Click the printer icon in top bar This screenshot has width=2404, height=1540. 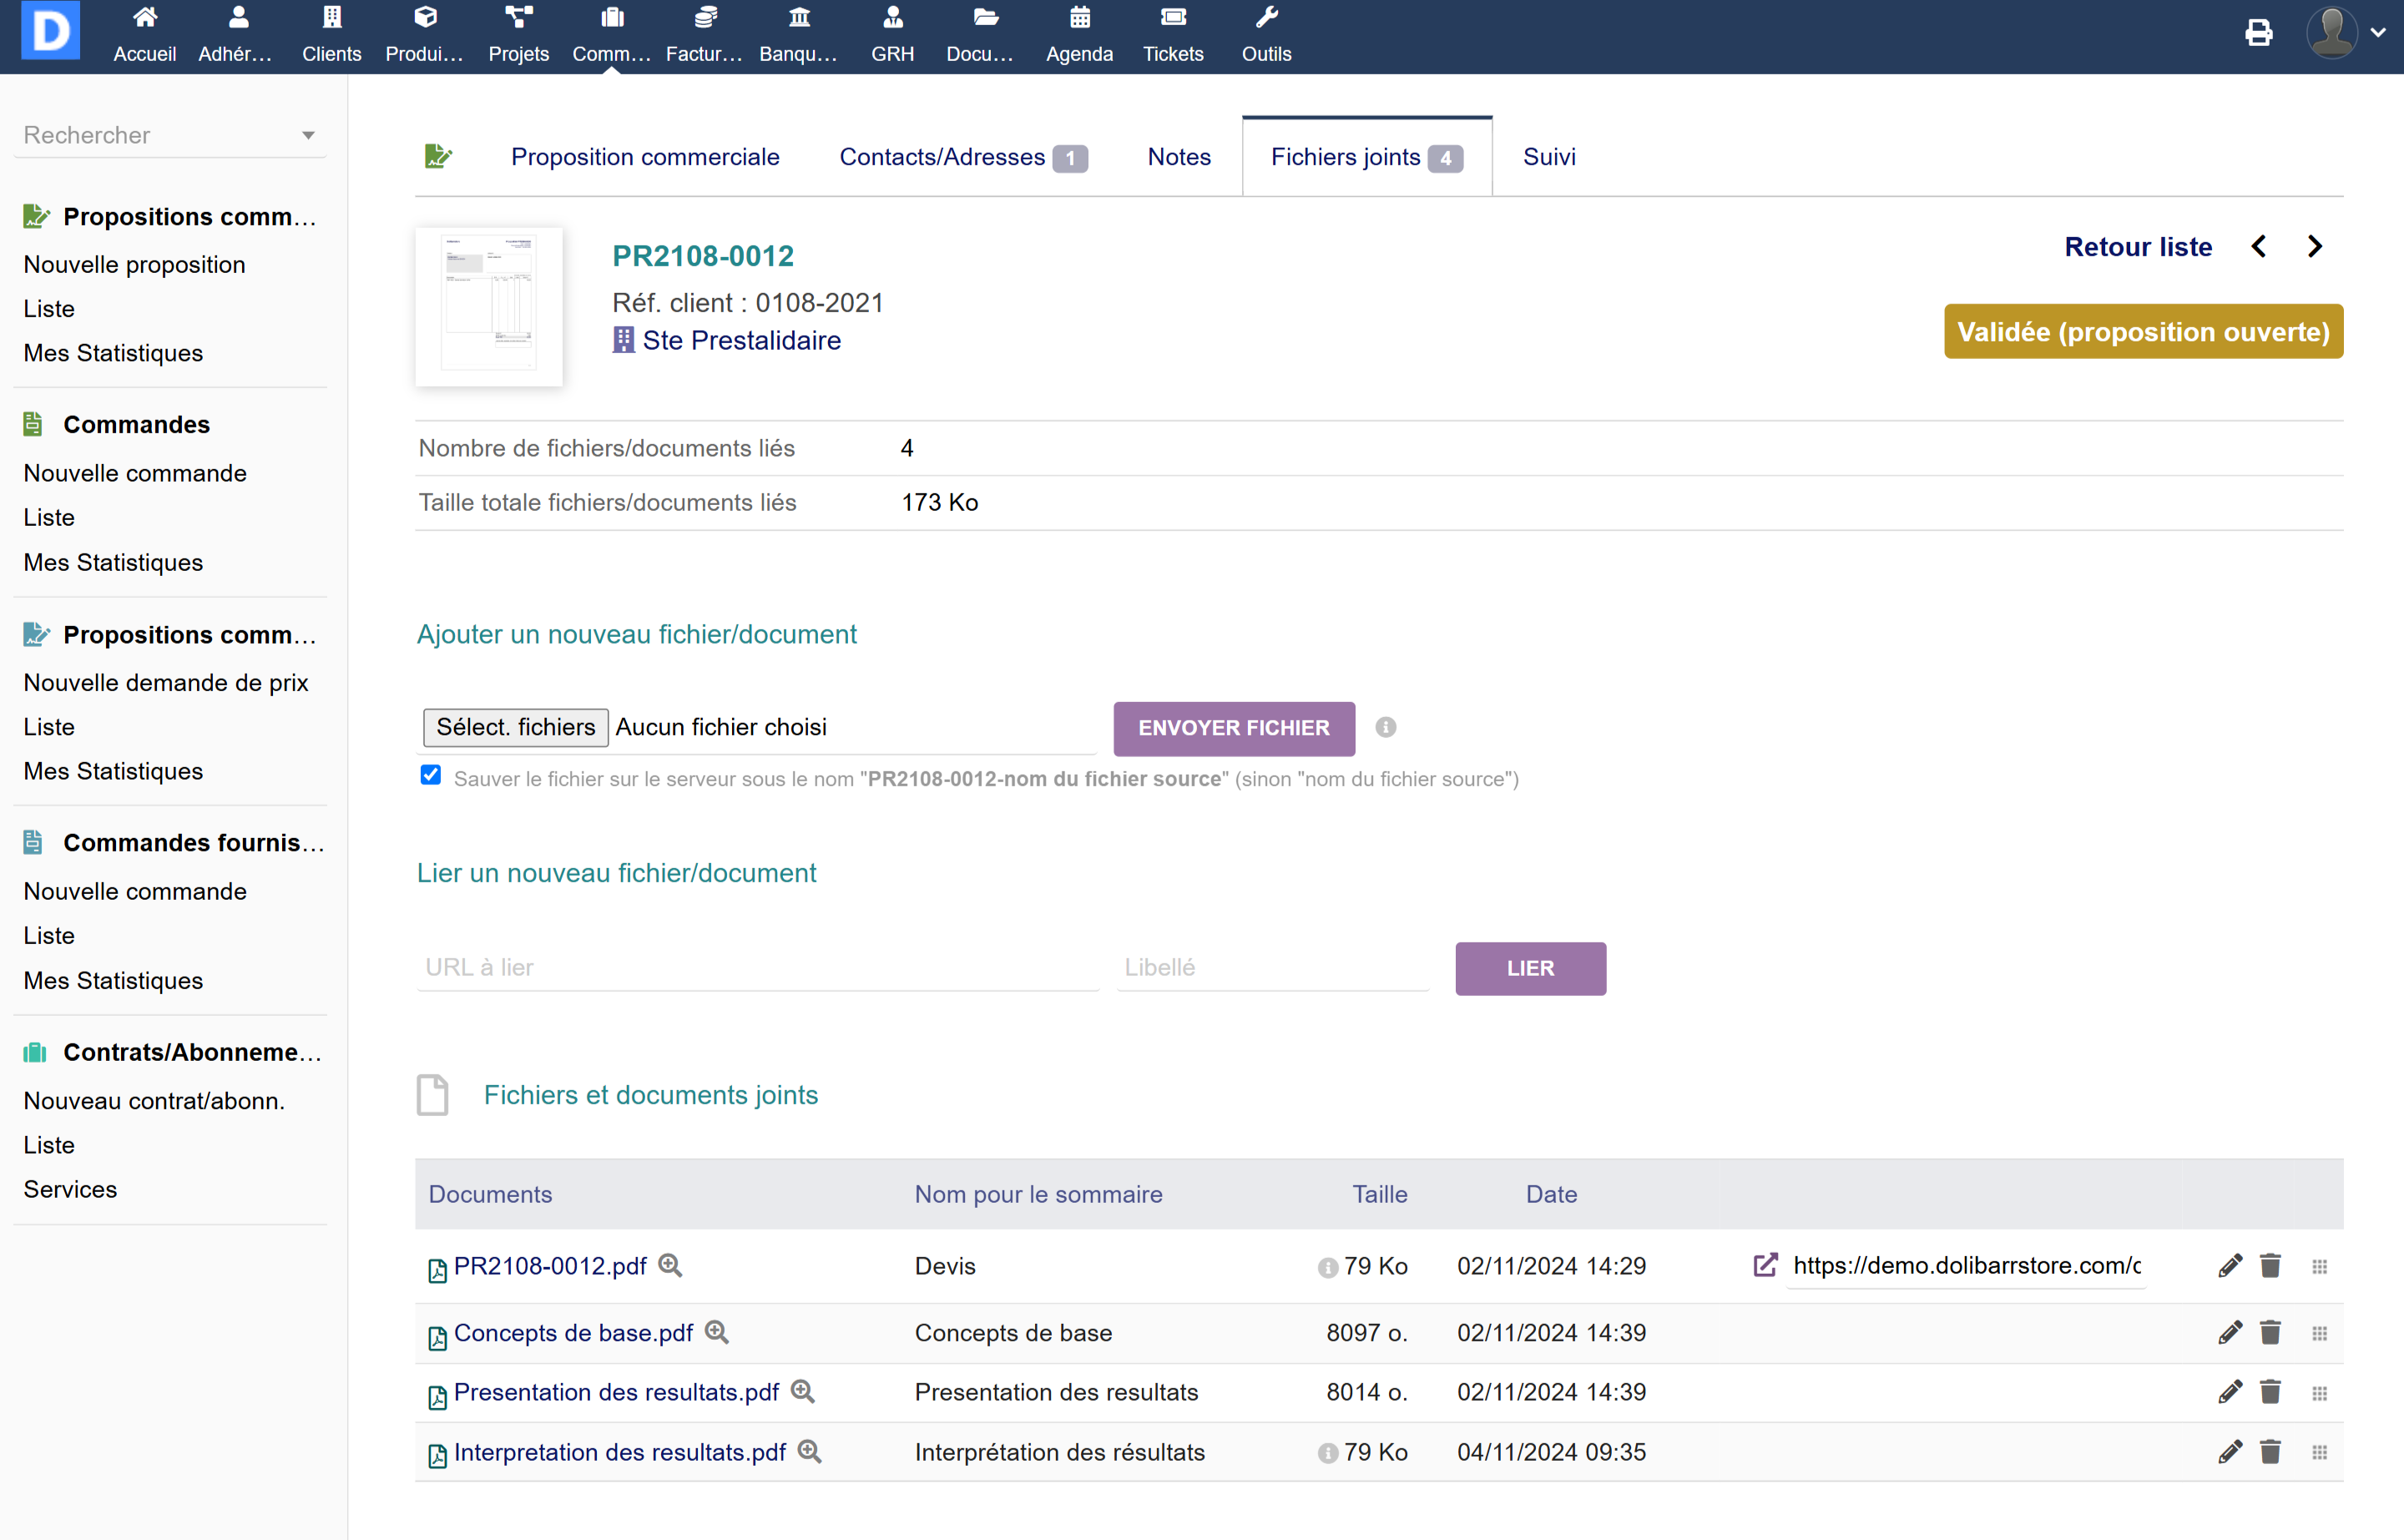pos(2258,33)
